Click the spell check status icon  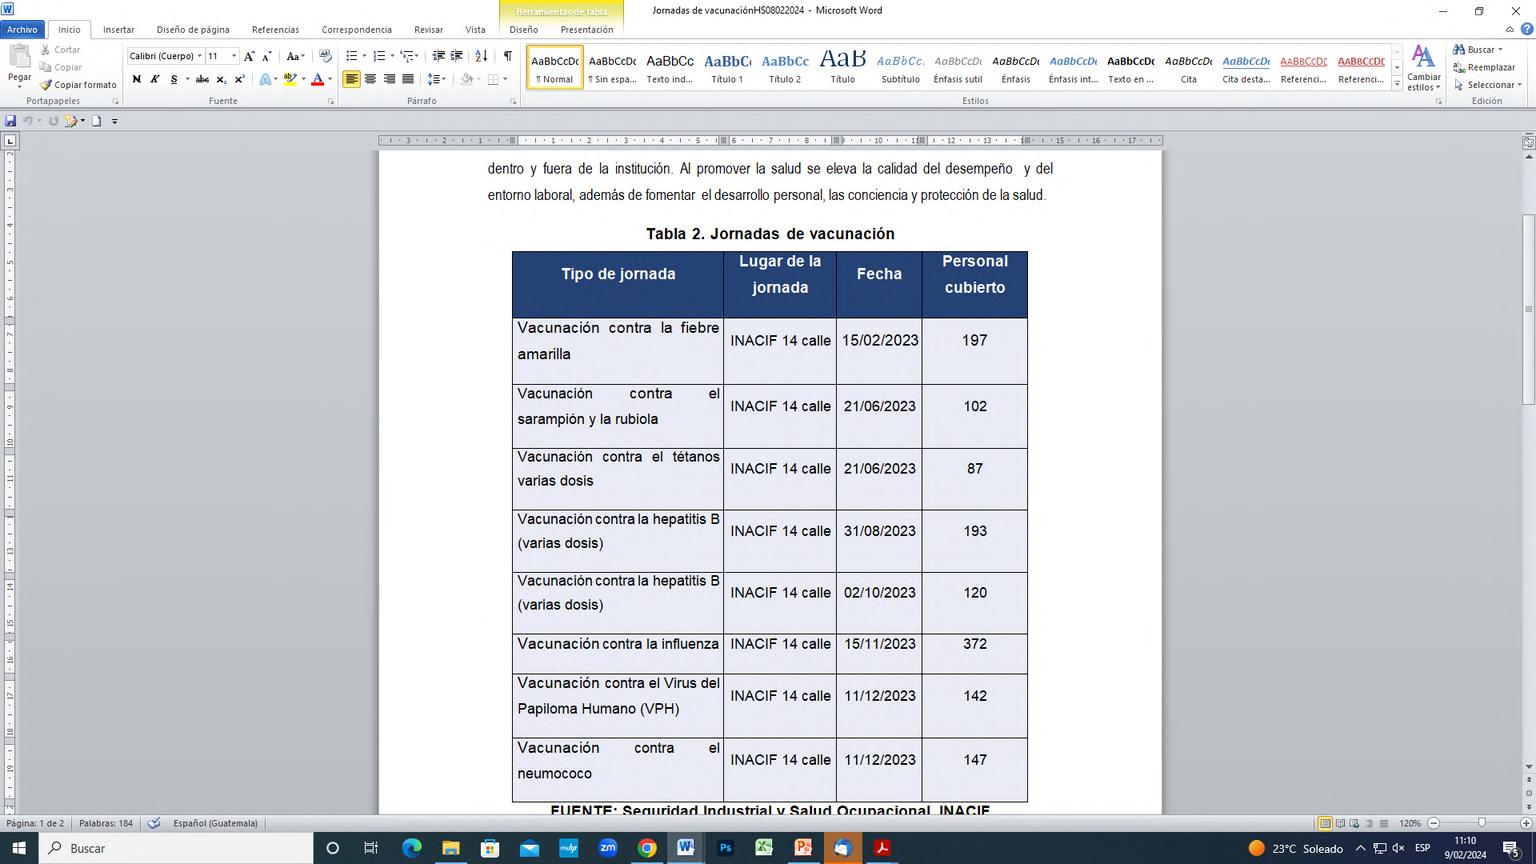[x=154, y=823]
